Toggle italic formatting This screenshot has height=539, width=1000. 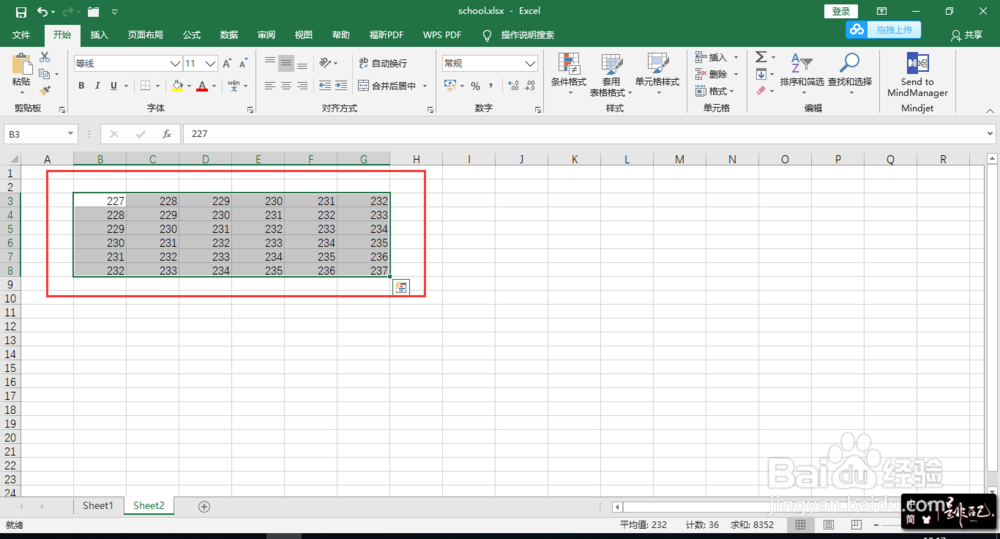click(x=97, y=85)
